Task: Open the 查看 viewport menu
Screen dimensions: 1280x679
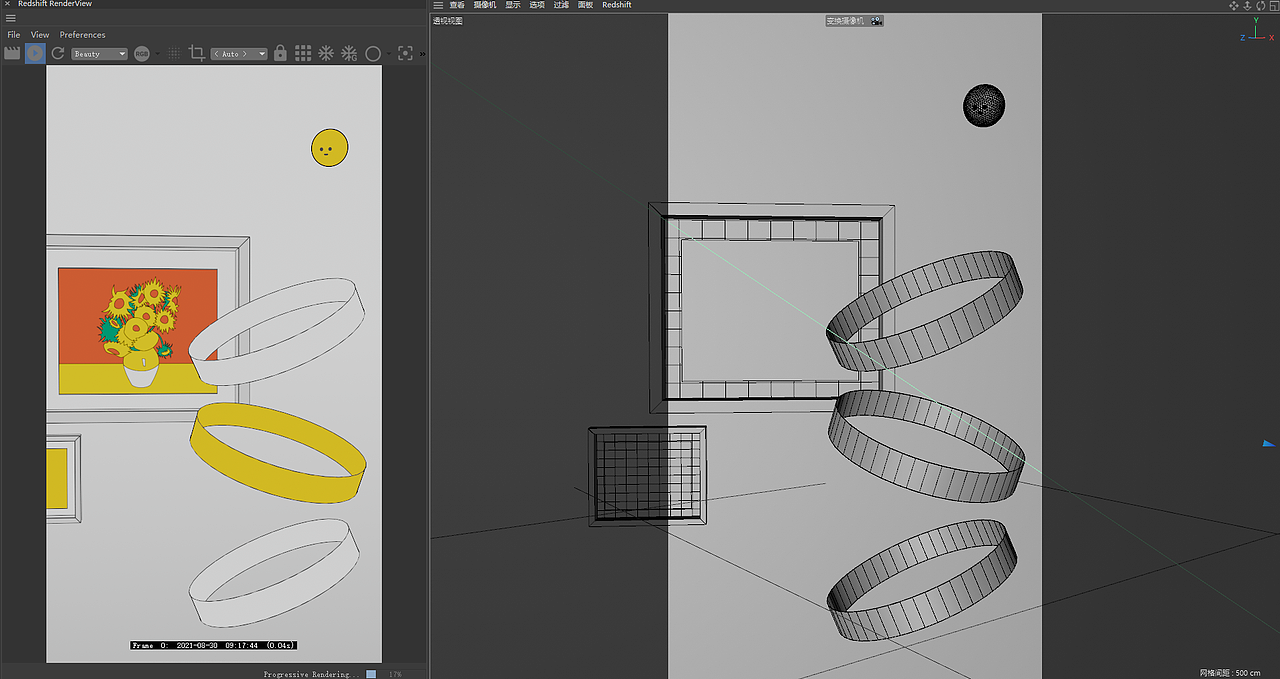Action: pos(457,5)
